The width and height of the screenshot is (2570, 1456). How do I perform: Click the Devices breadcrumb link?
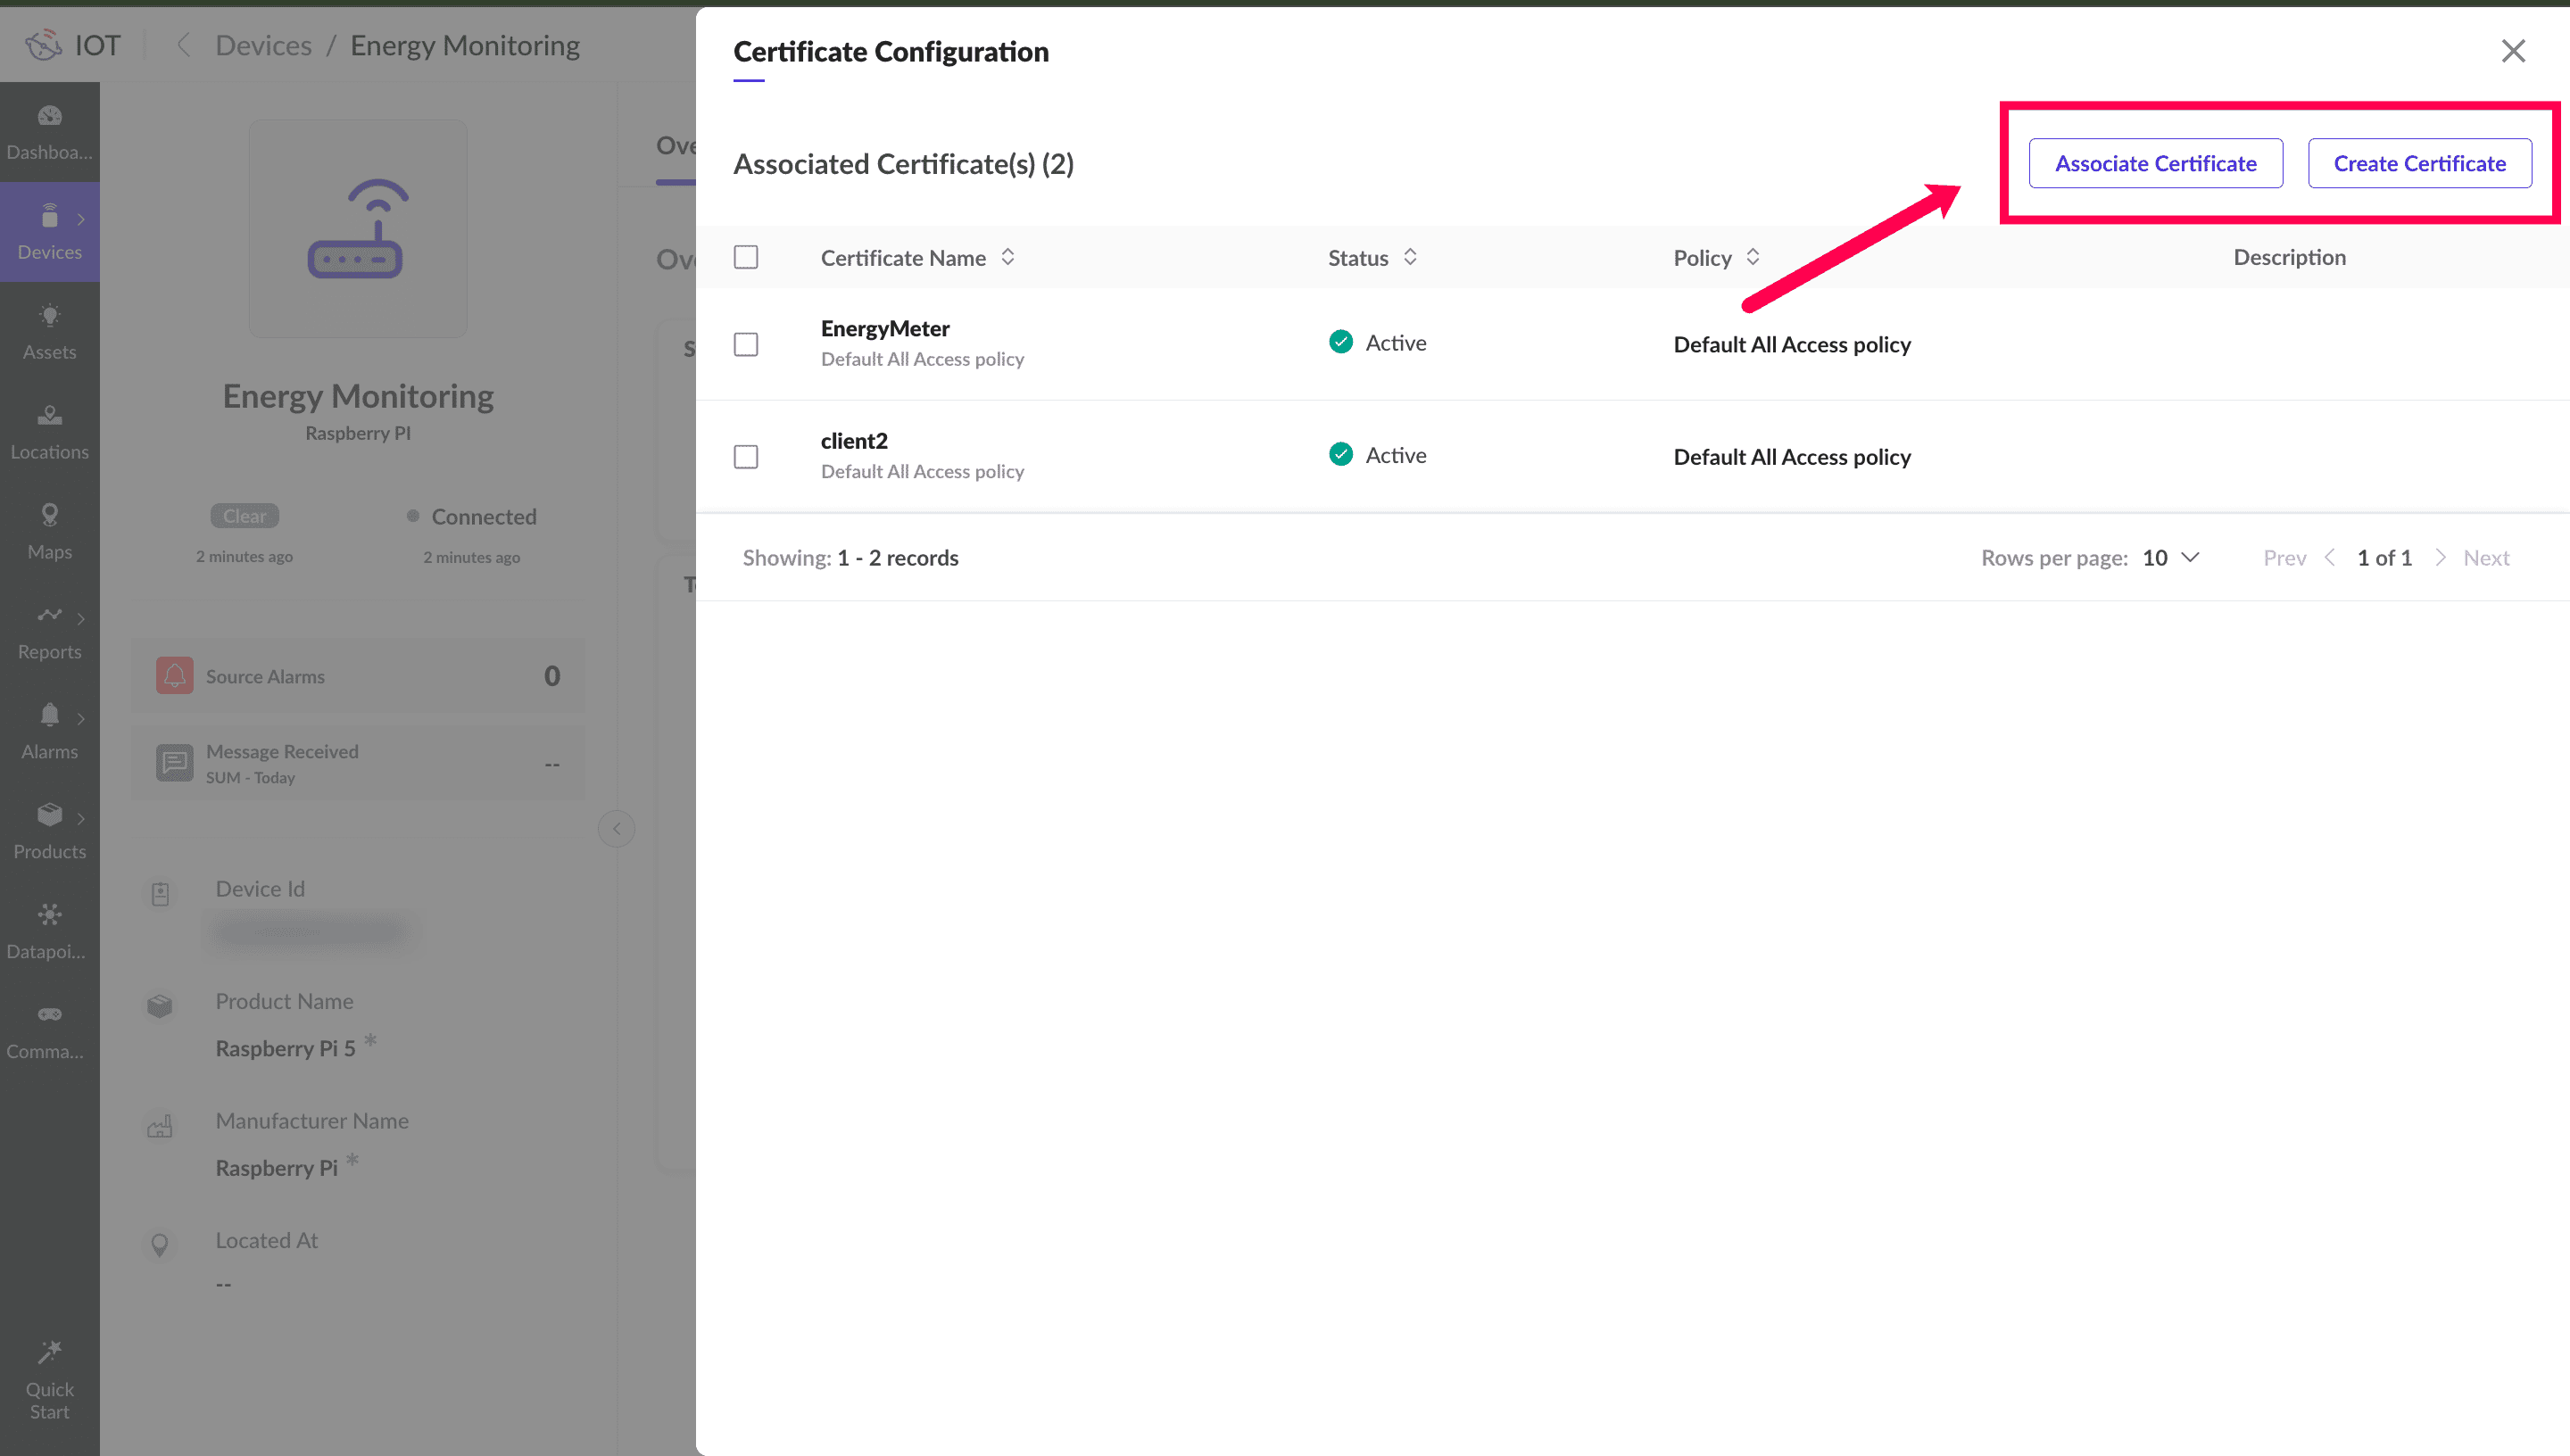coord(263,45)
